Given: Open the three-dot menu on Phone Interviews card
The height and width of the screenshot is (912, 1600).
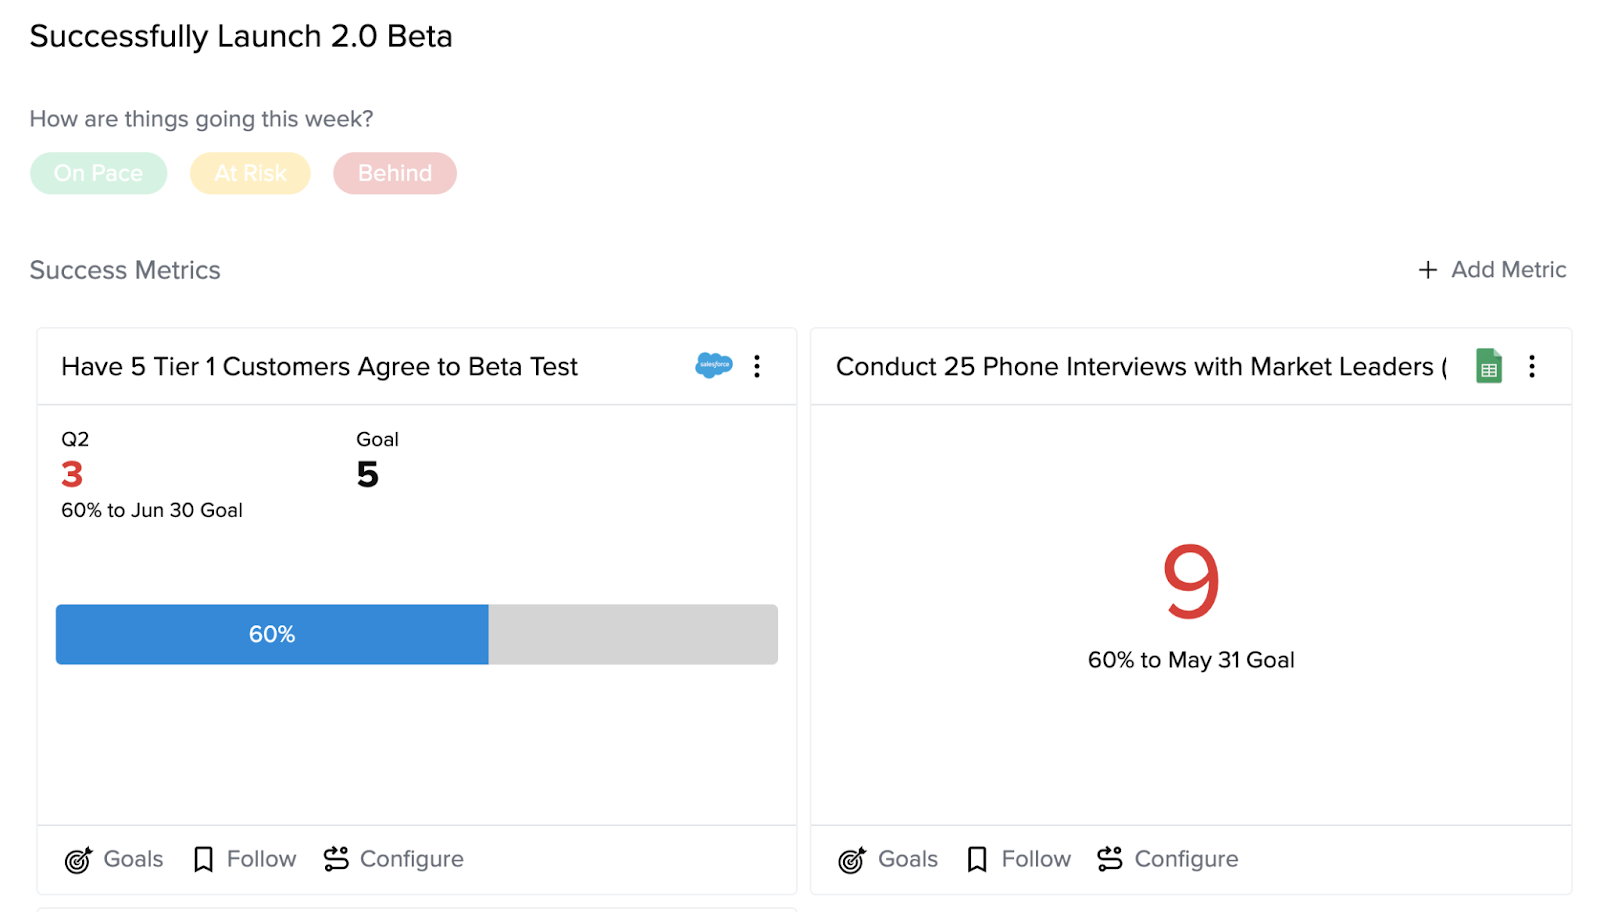Looking at the screenshot, I should 1531,366.
